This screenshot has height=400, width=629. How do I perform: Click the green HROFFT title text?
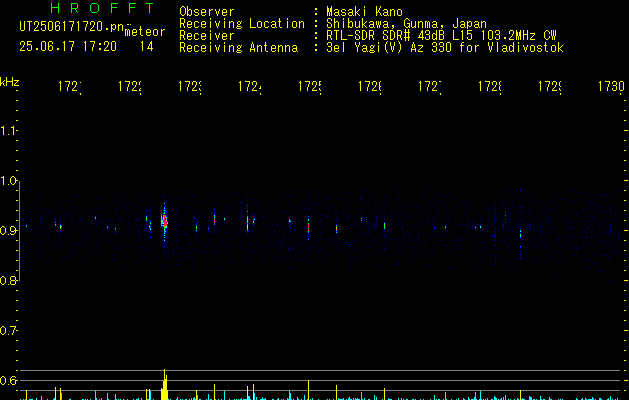click(102, 8)
